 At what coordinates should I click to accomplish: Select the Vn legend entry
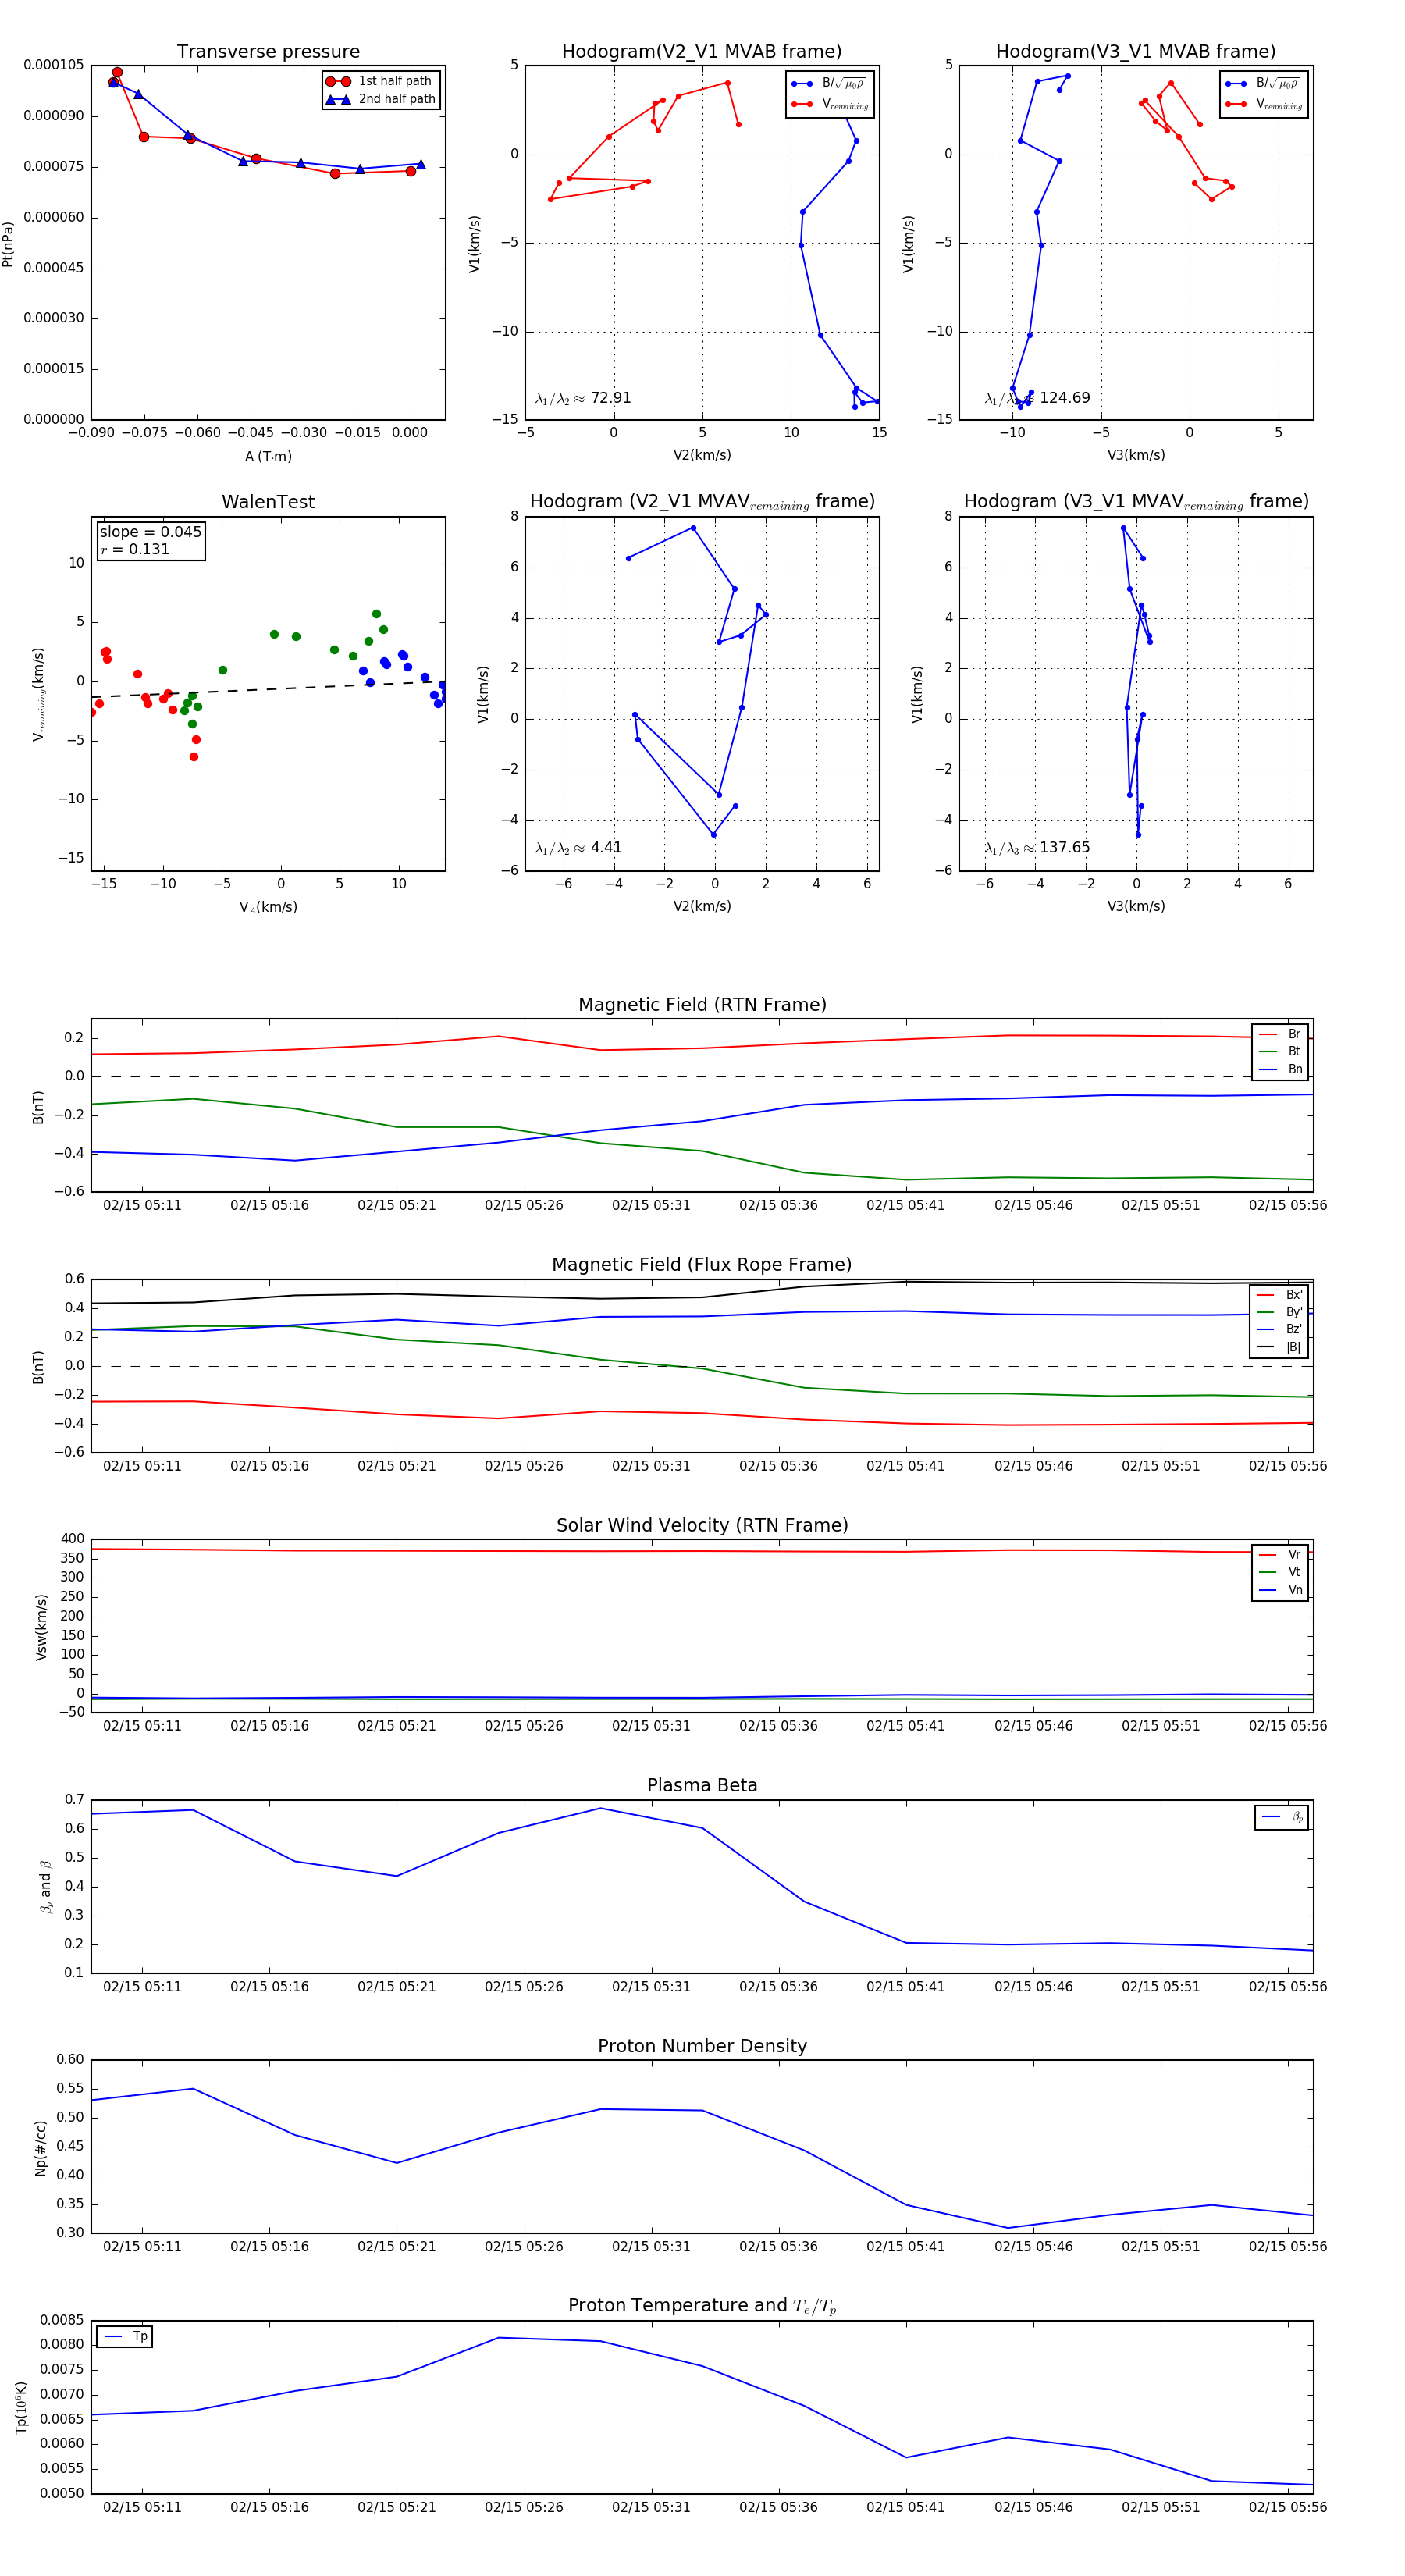(x=1280, y=1590)
